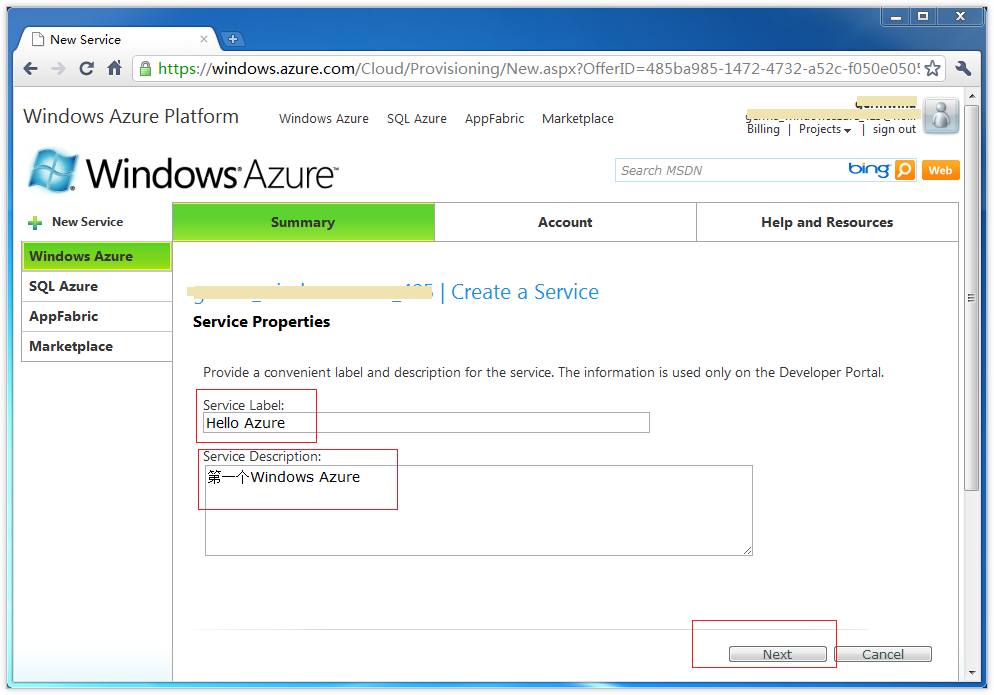Switch to the Account tab

[x=565, y=222]
